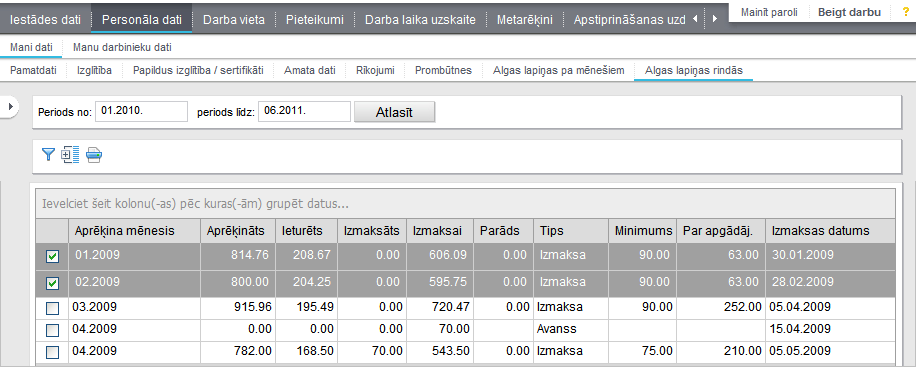
Task: Click the 05.05.2009 date cell
Action: pos(830,351)
